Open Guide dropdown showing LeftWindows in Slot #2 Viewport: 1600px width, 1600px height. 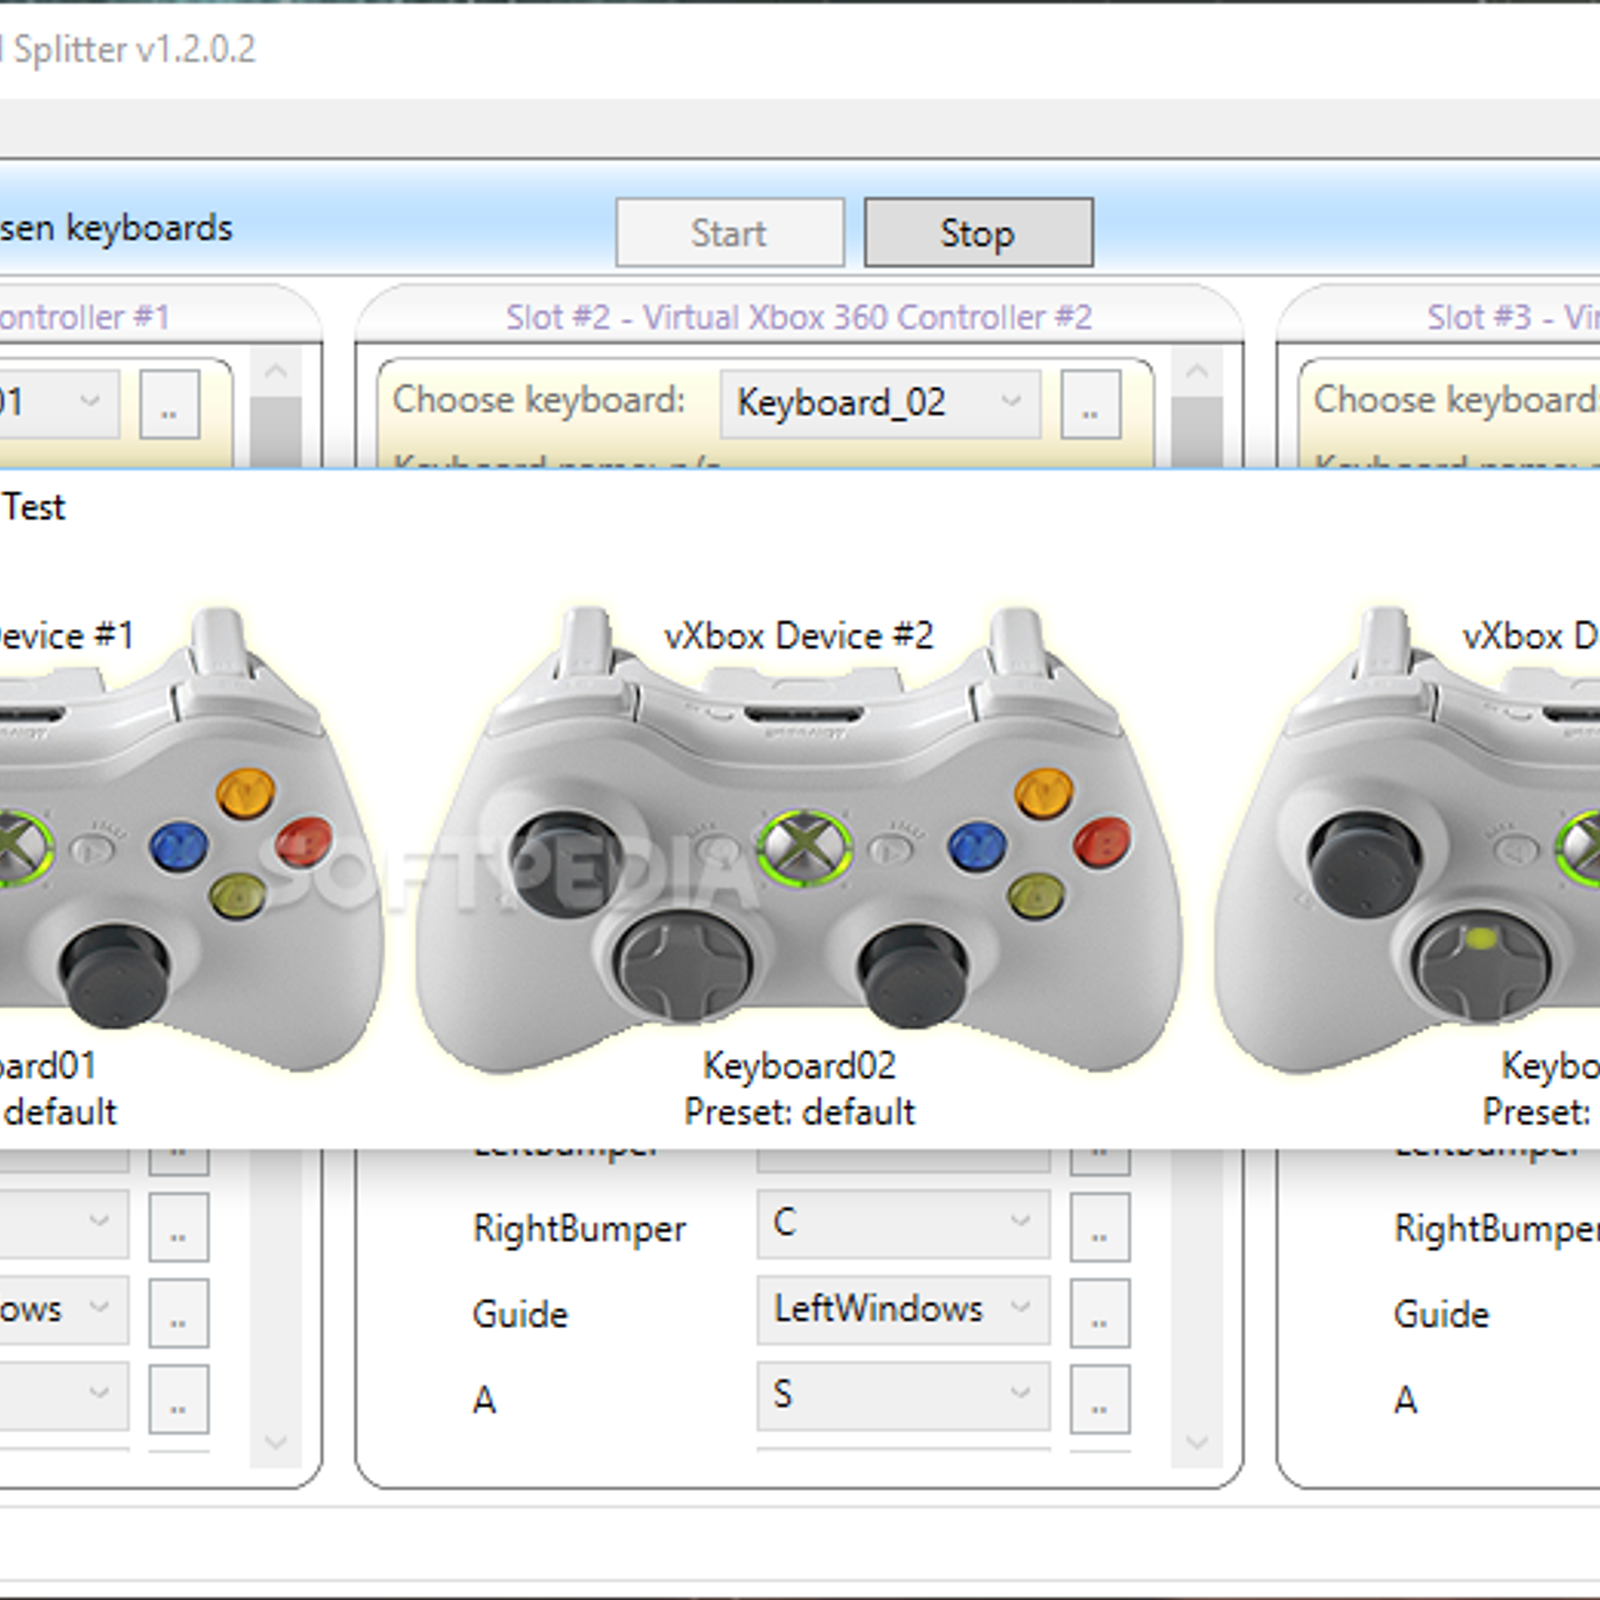pos(903,1309)
